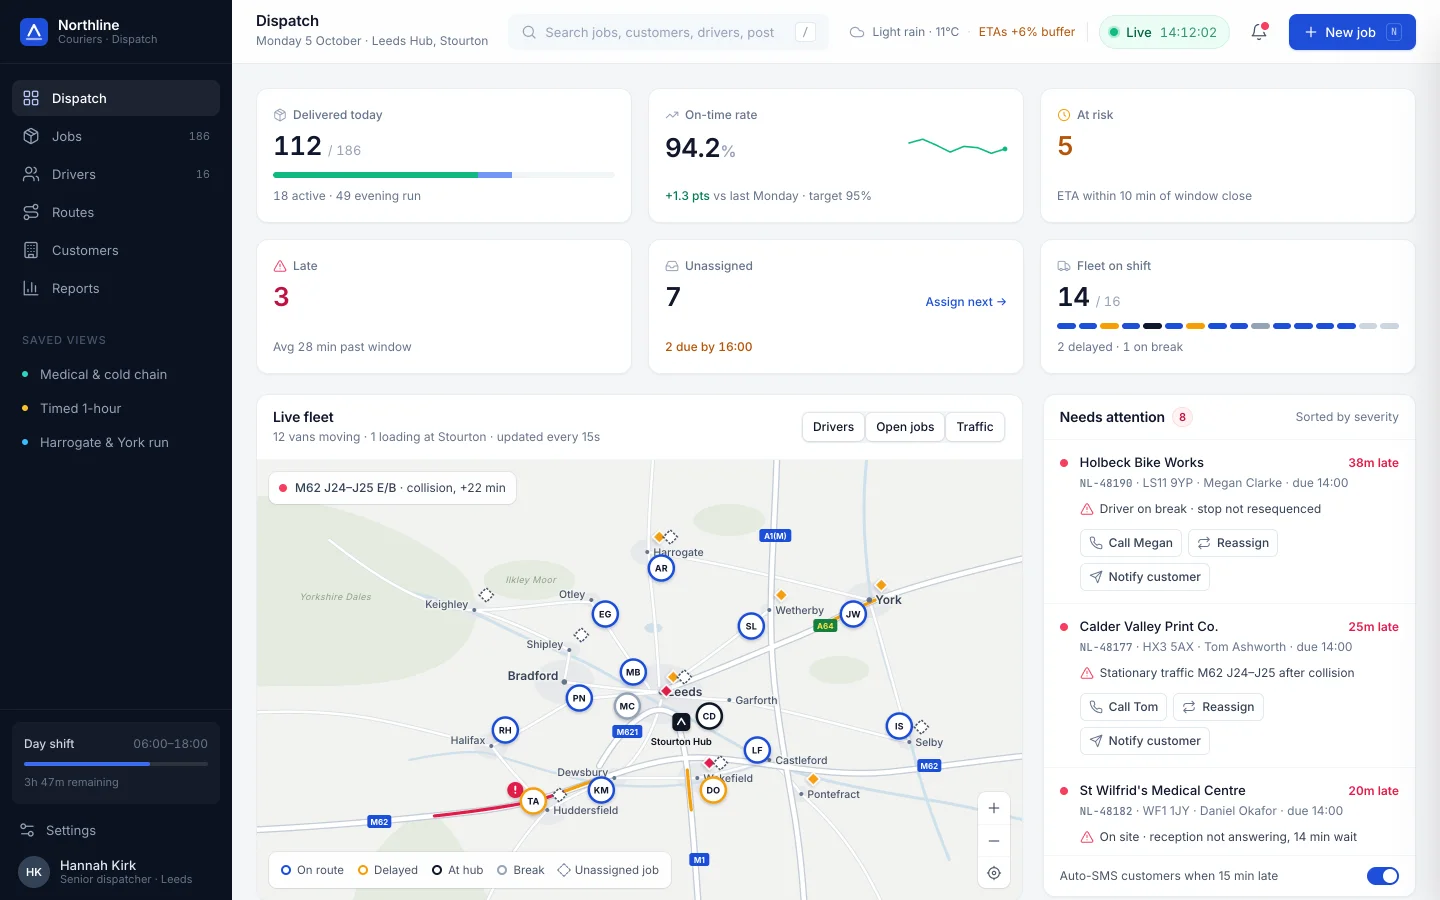Click Call Tom button
1440x900 pixels.
(1124, 707)
